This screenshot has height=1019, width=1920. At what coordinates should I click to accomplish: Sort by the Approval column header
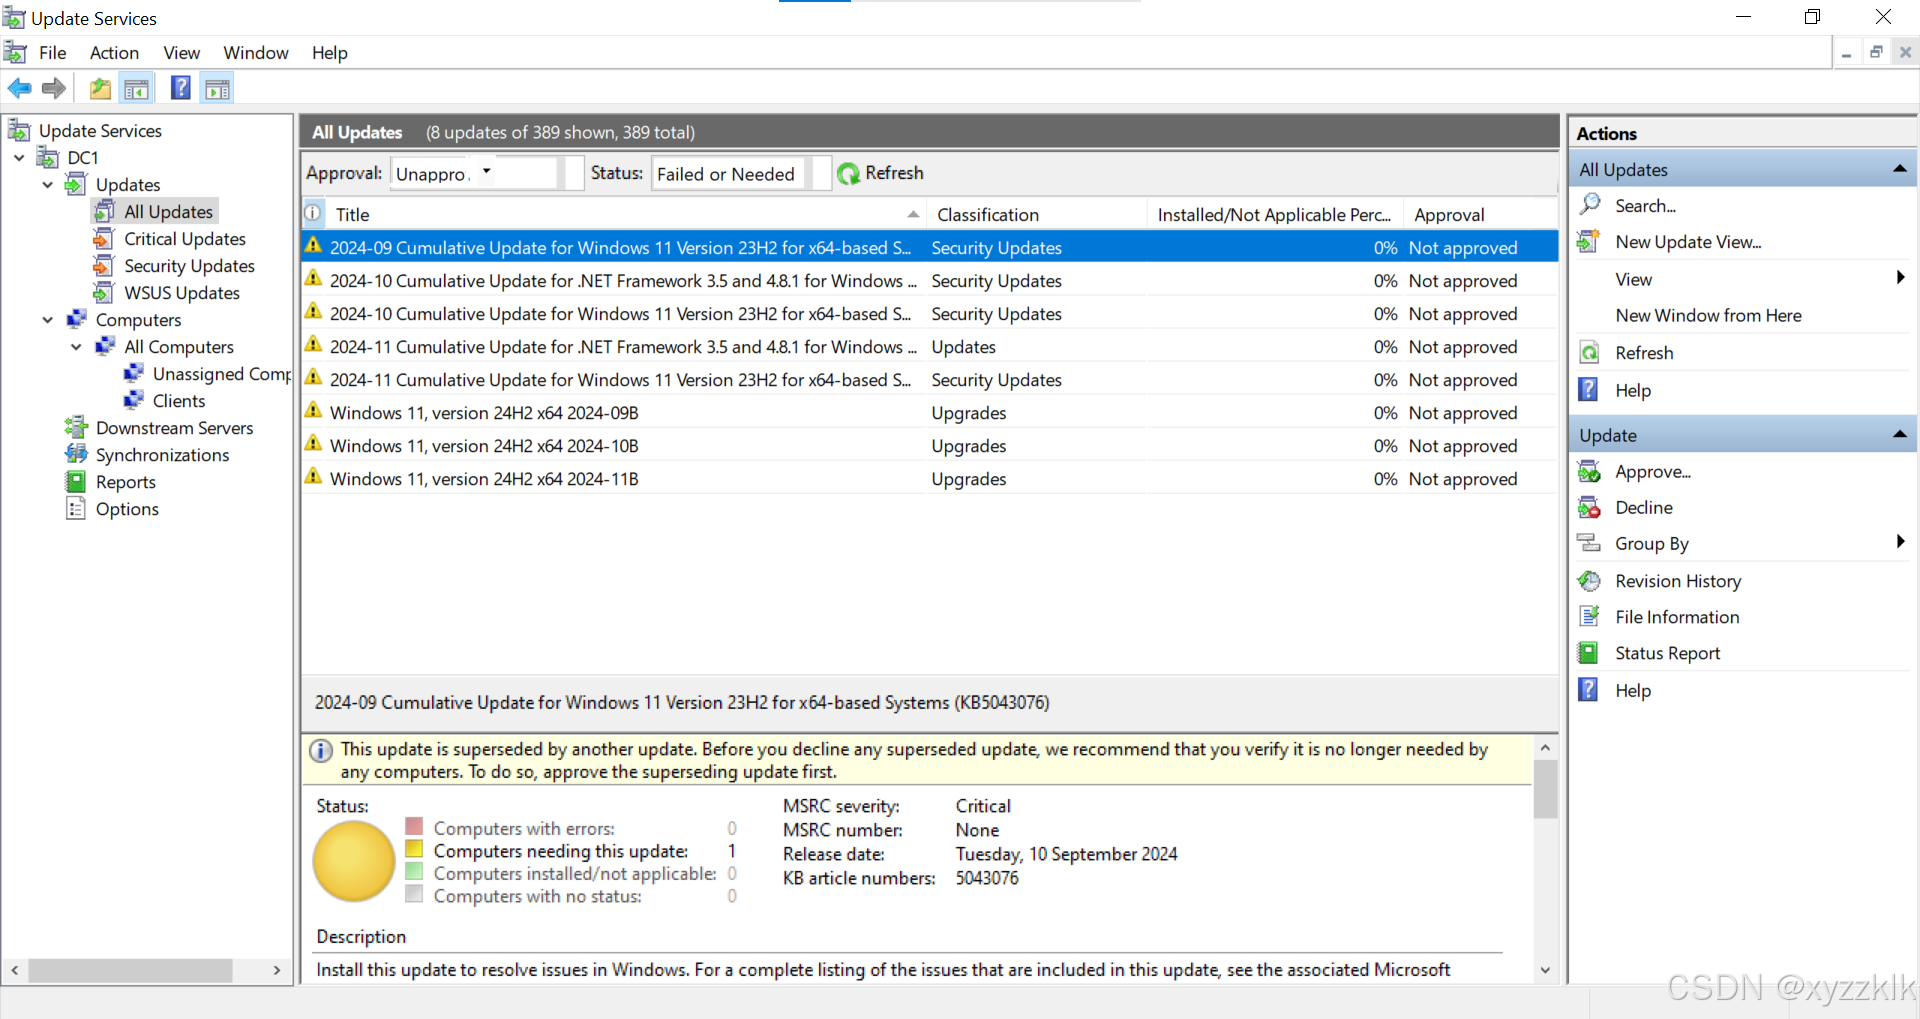click(x=1480, y=214)
